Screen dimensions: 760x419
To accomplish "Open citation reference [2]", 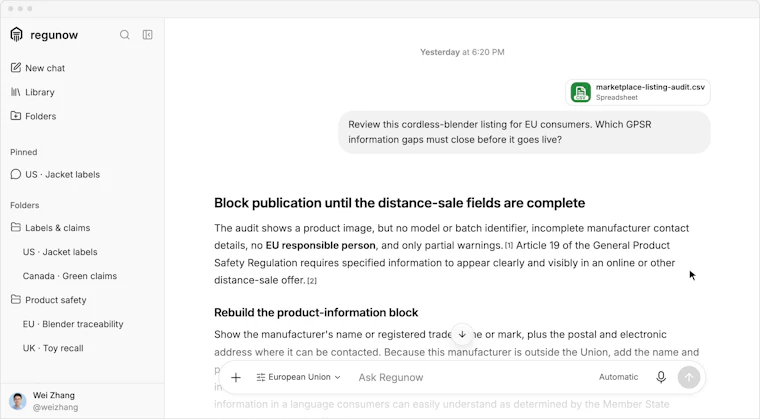I will (312, 281).
